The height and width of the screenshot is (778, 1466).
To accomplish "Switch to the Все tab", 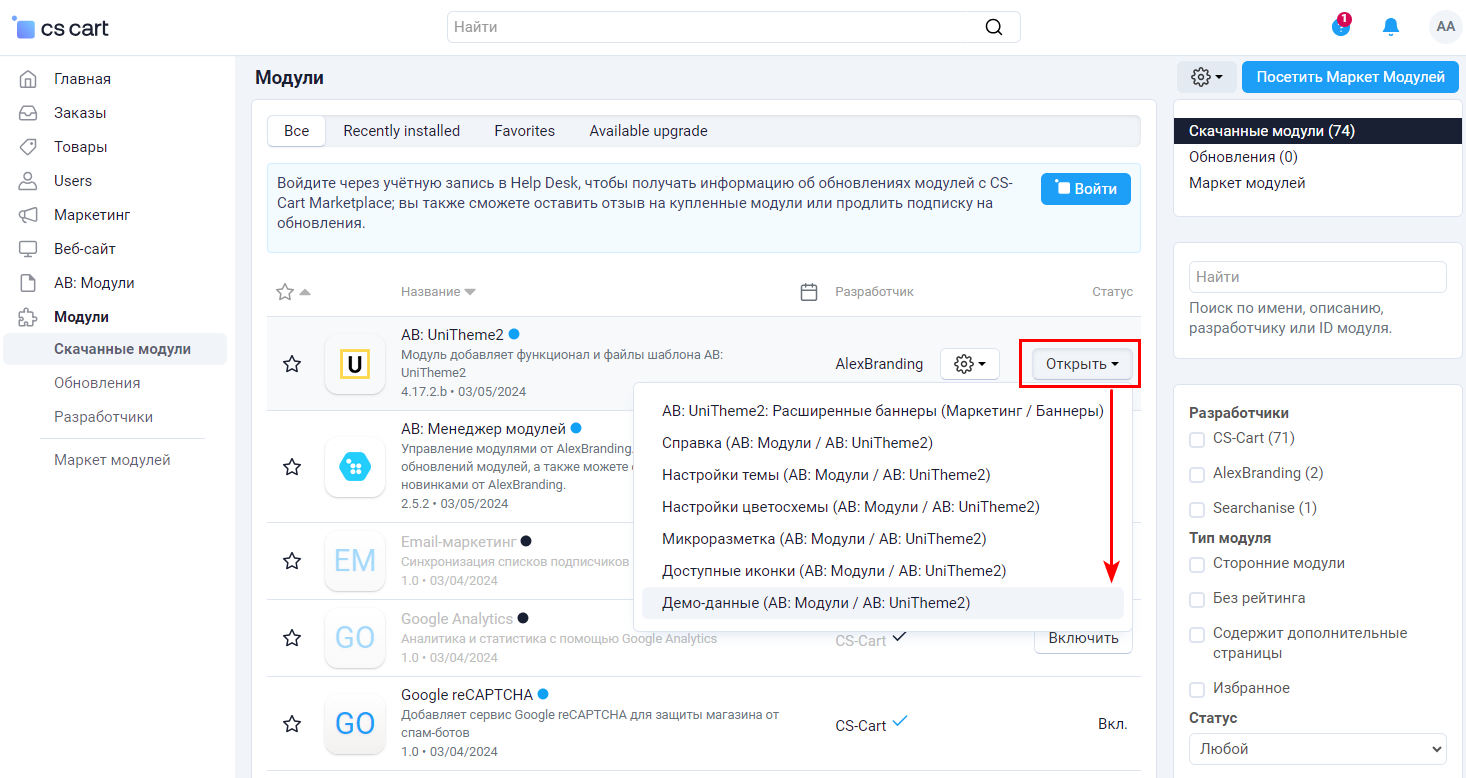I will 297,131.
